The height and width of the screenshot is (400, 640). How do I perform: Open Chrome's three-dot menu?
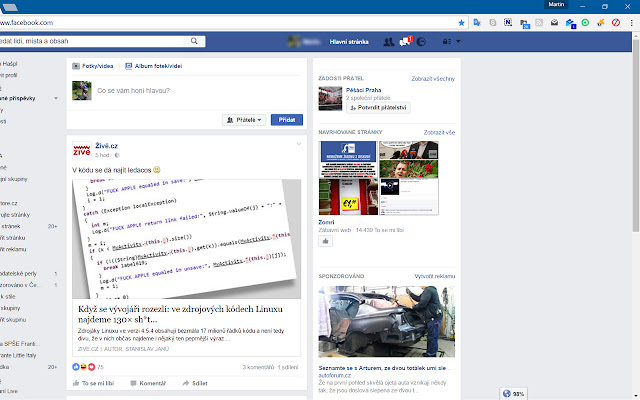point(631,23)
